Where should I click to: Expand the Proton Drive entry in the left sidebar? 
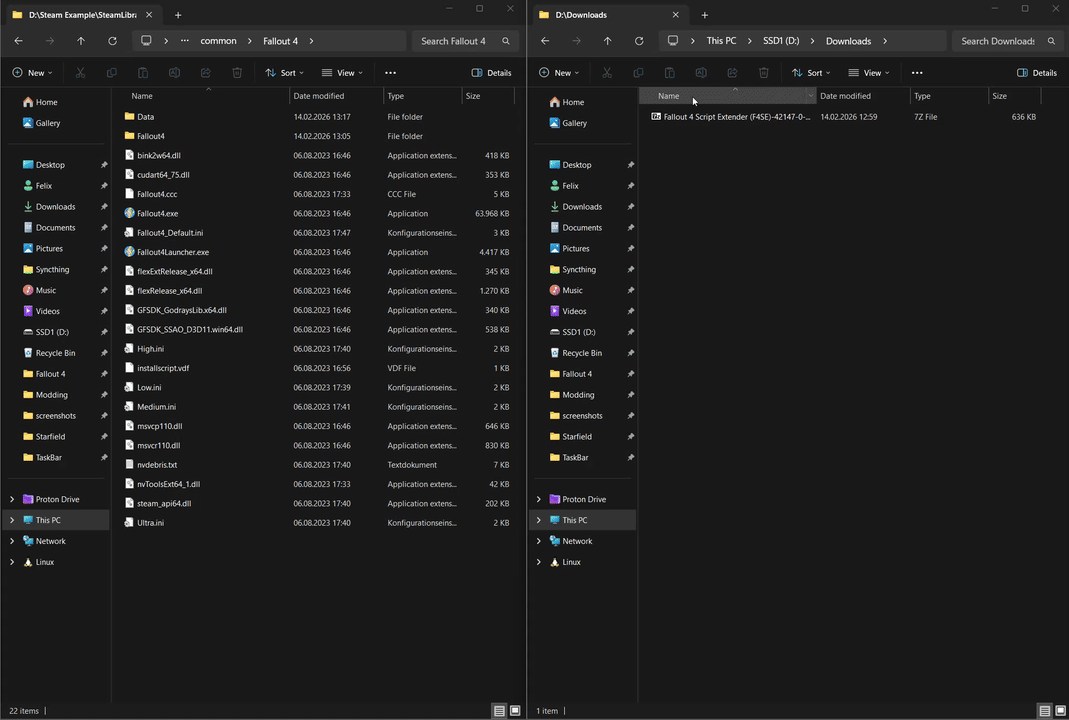tap(11, 499)
